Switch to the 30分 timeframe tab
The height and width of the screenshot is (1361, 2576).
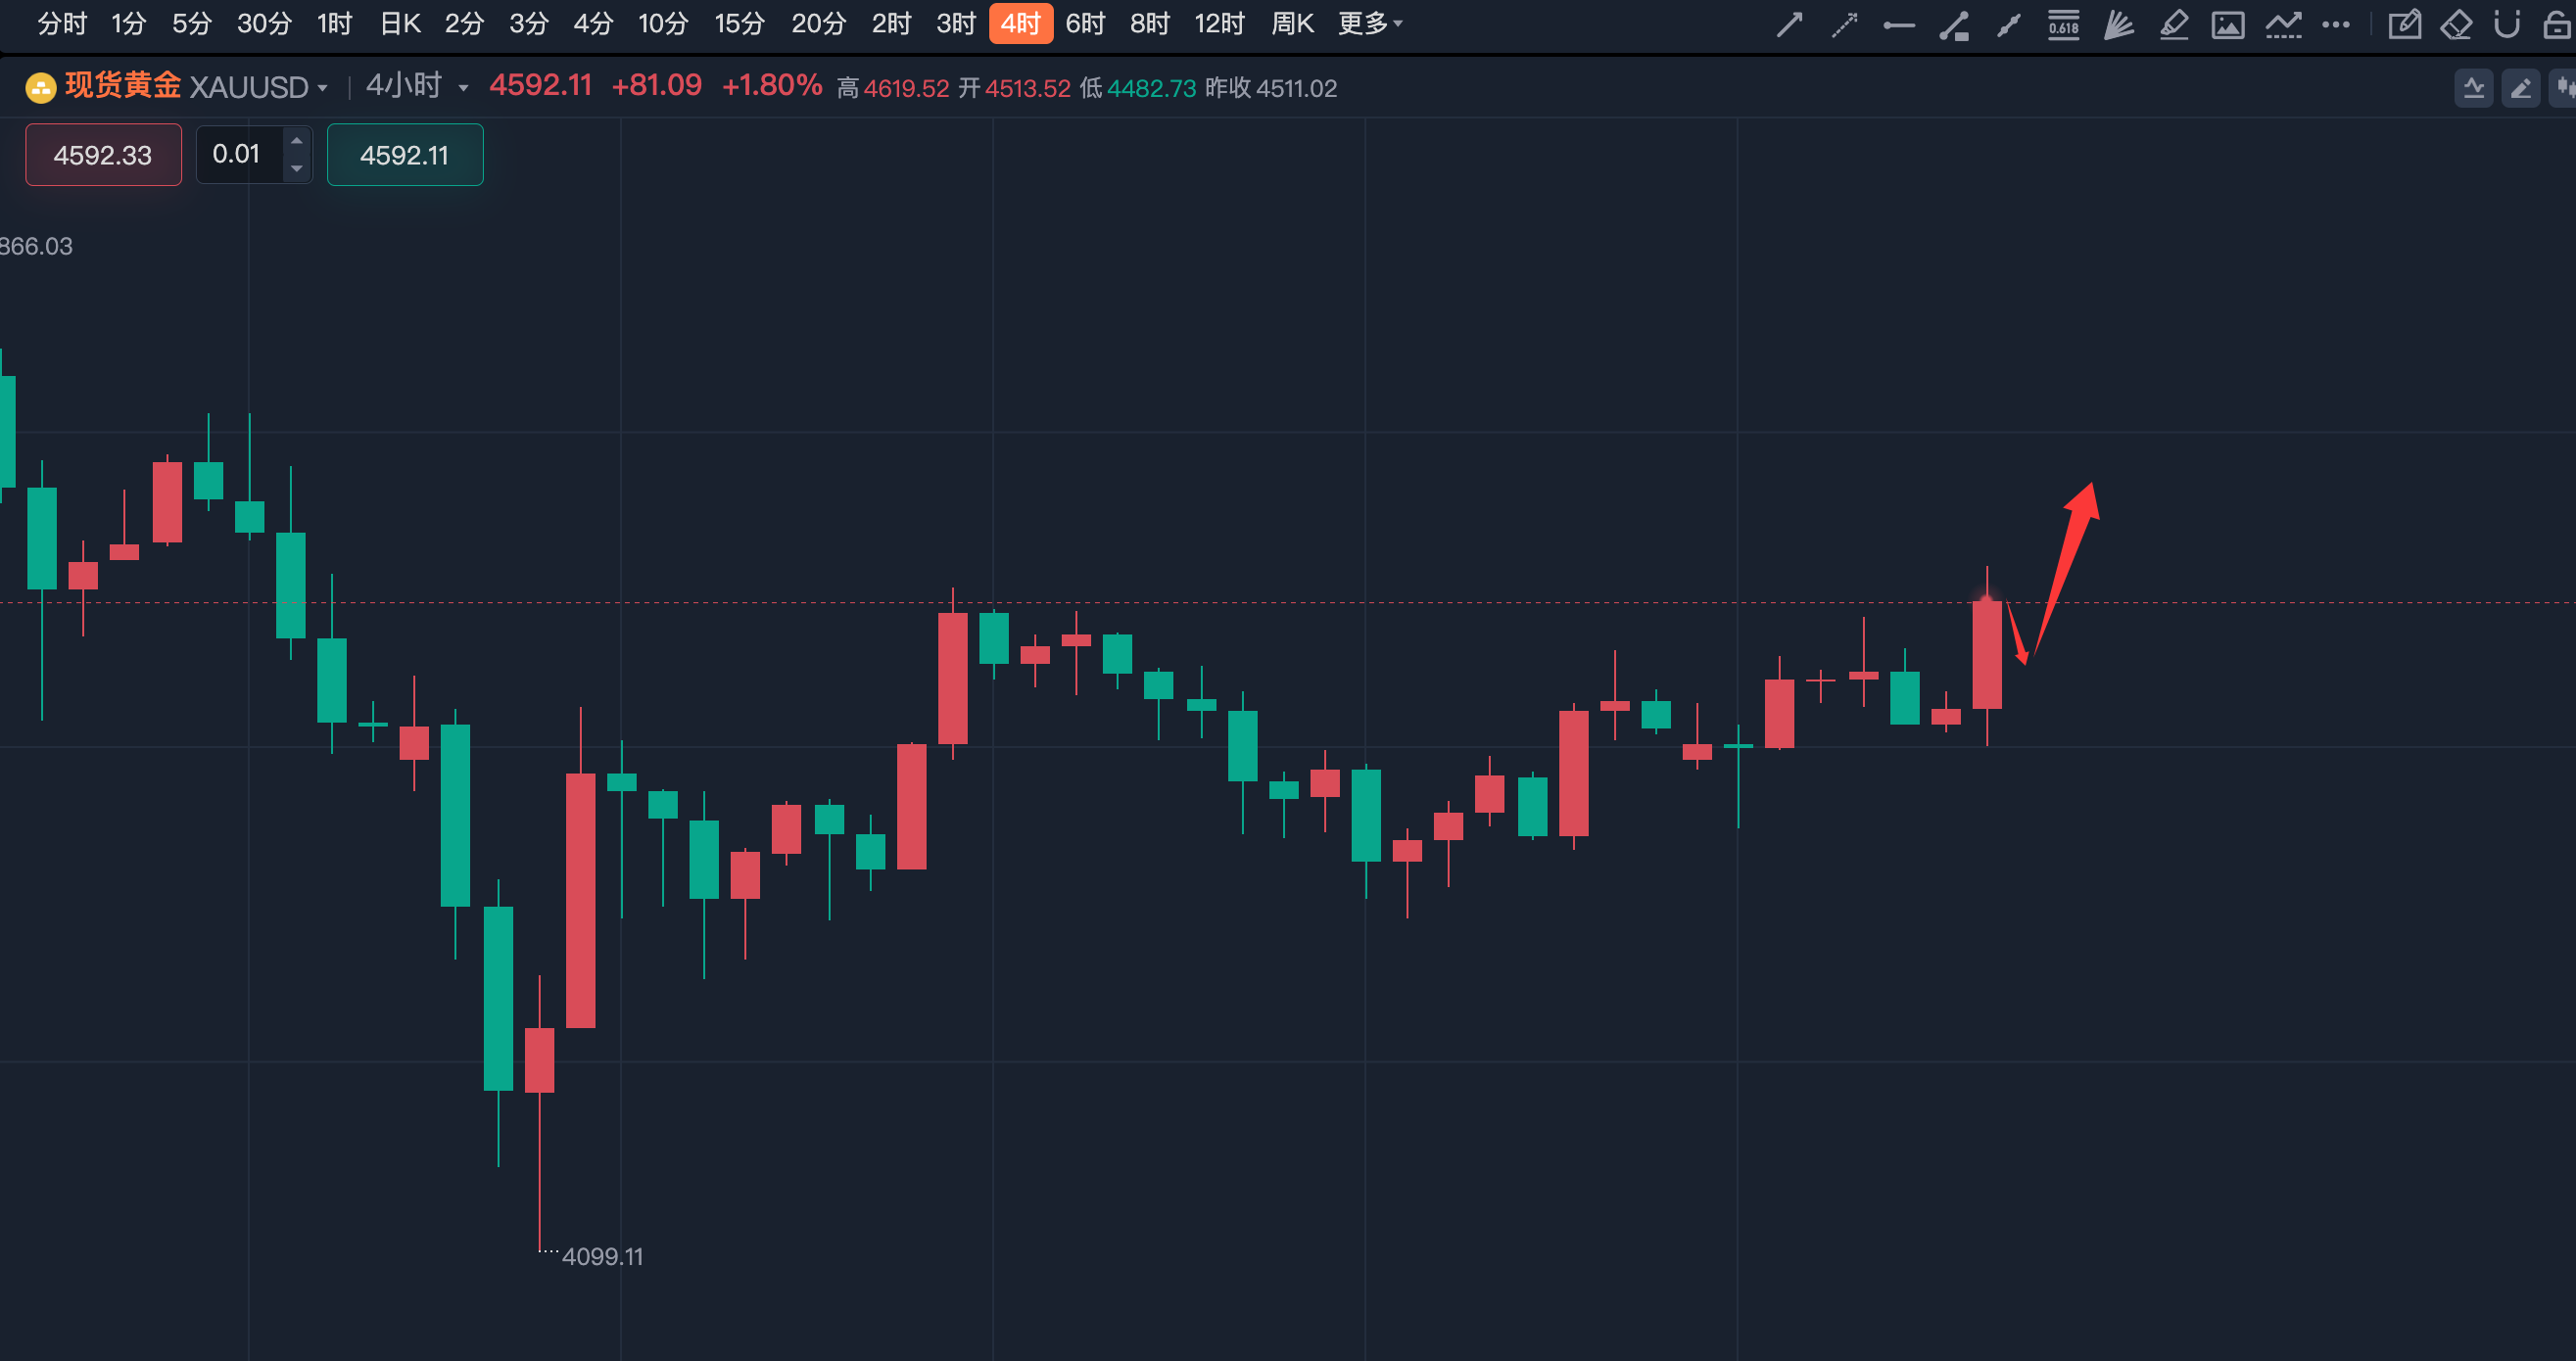pos(264,23)
